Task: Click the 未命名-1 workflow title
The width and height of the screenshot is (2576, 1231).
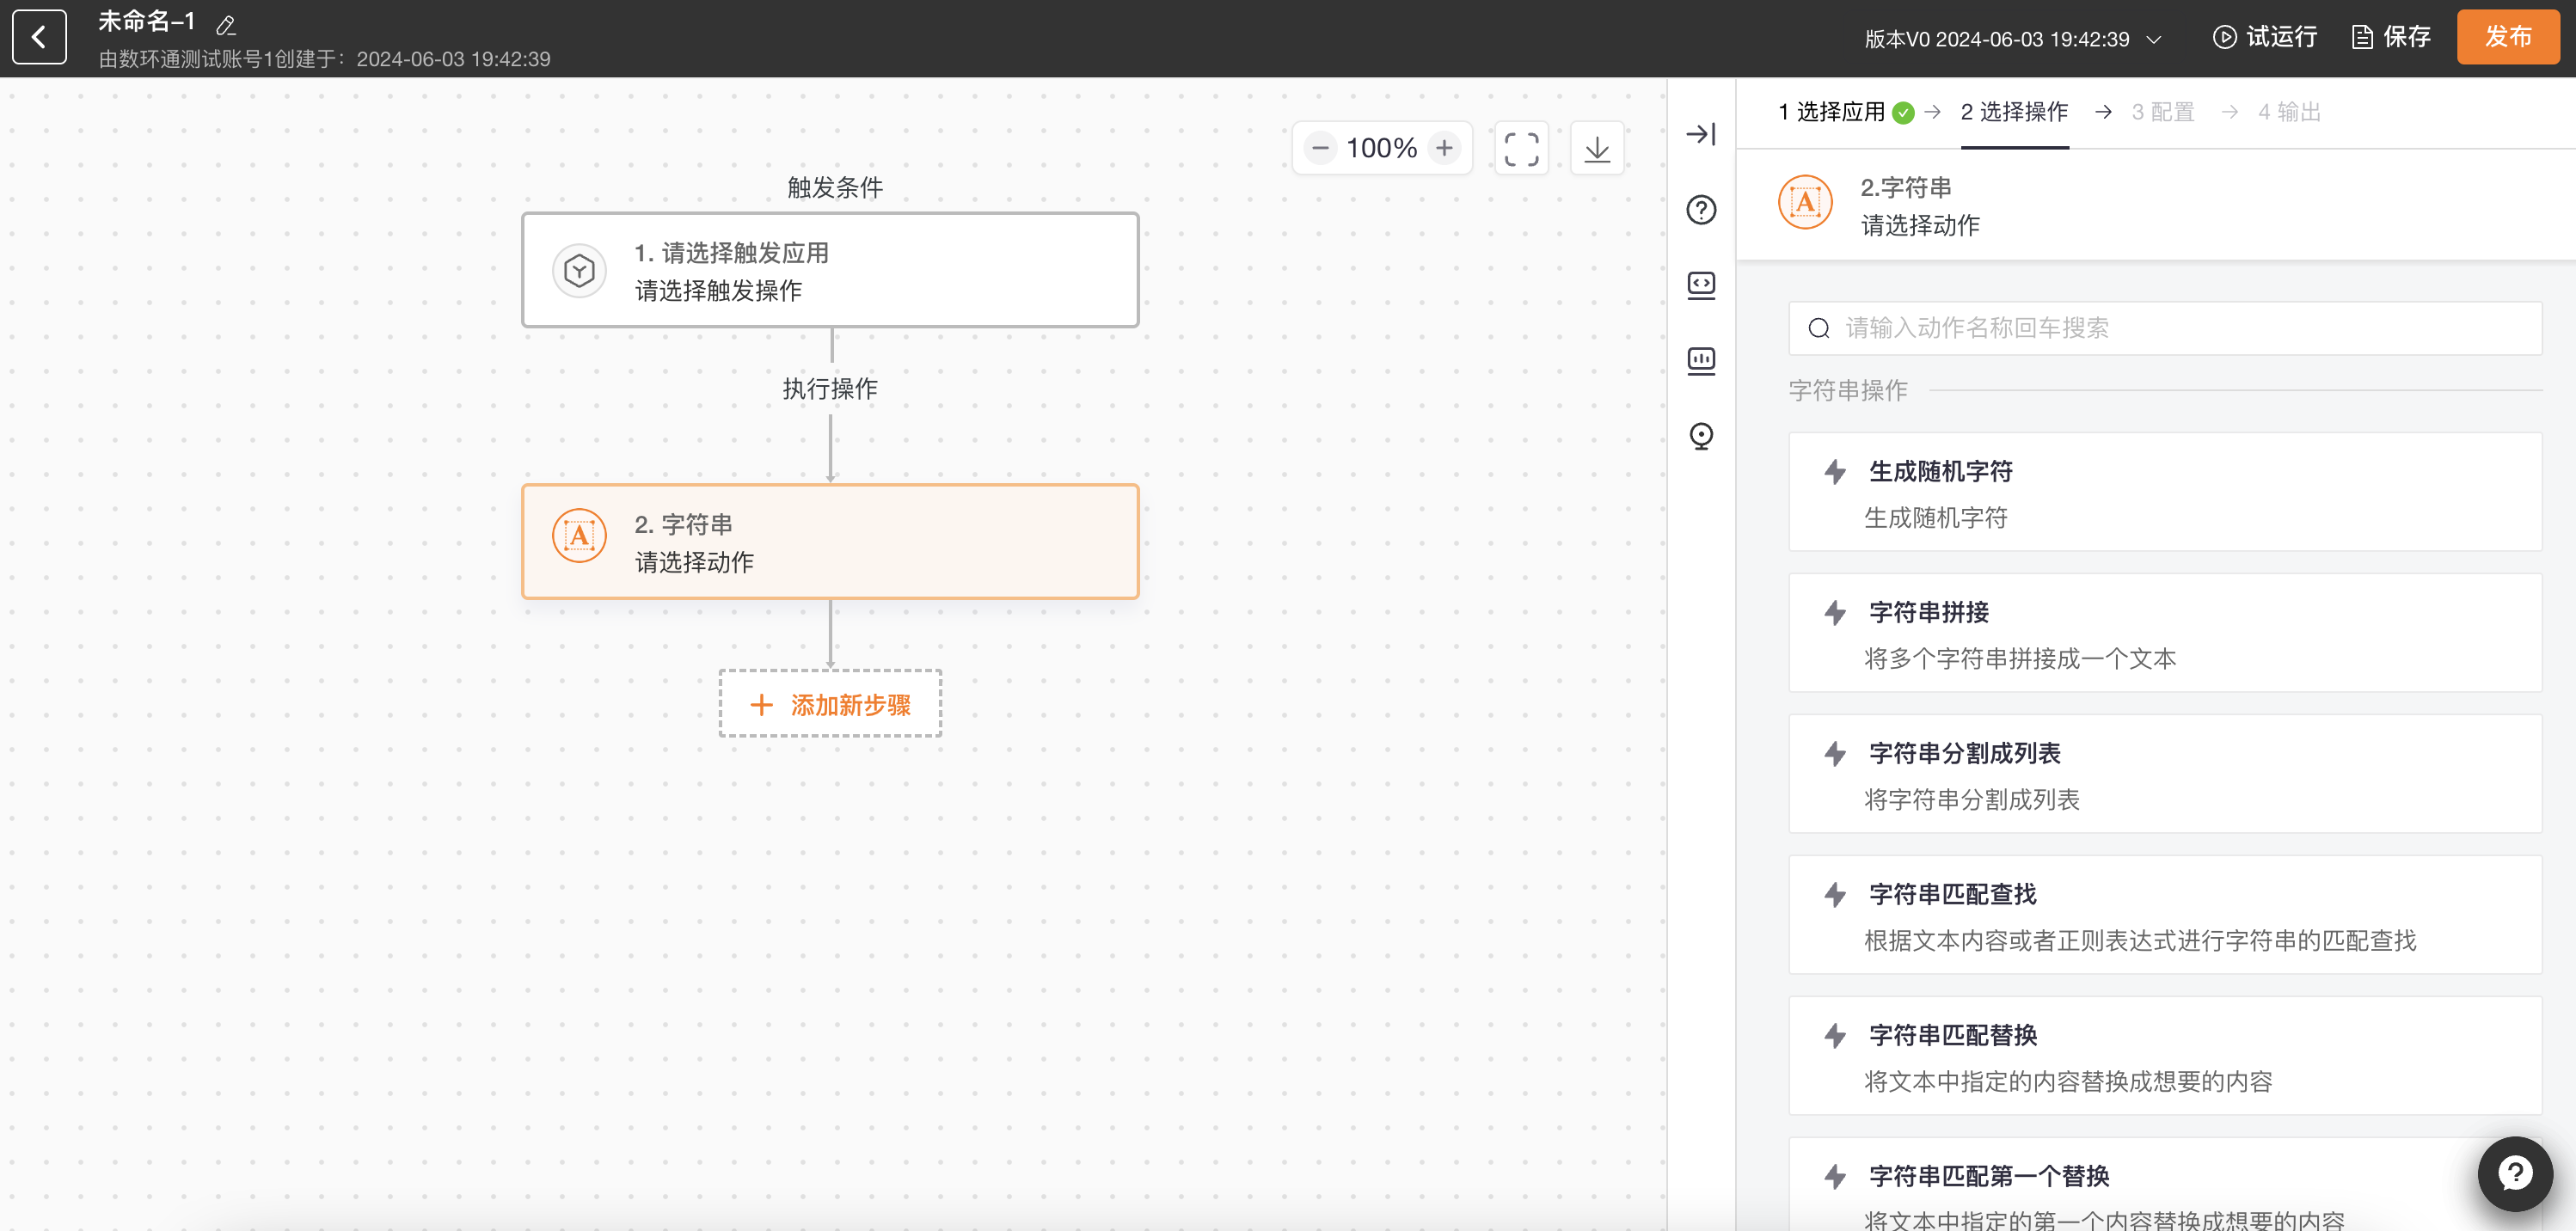Action: click(x=147, y=21)
